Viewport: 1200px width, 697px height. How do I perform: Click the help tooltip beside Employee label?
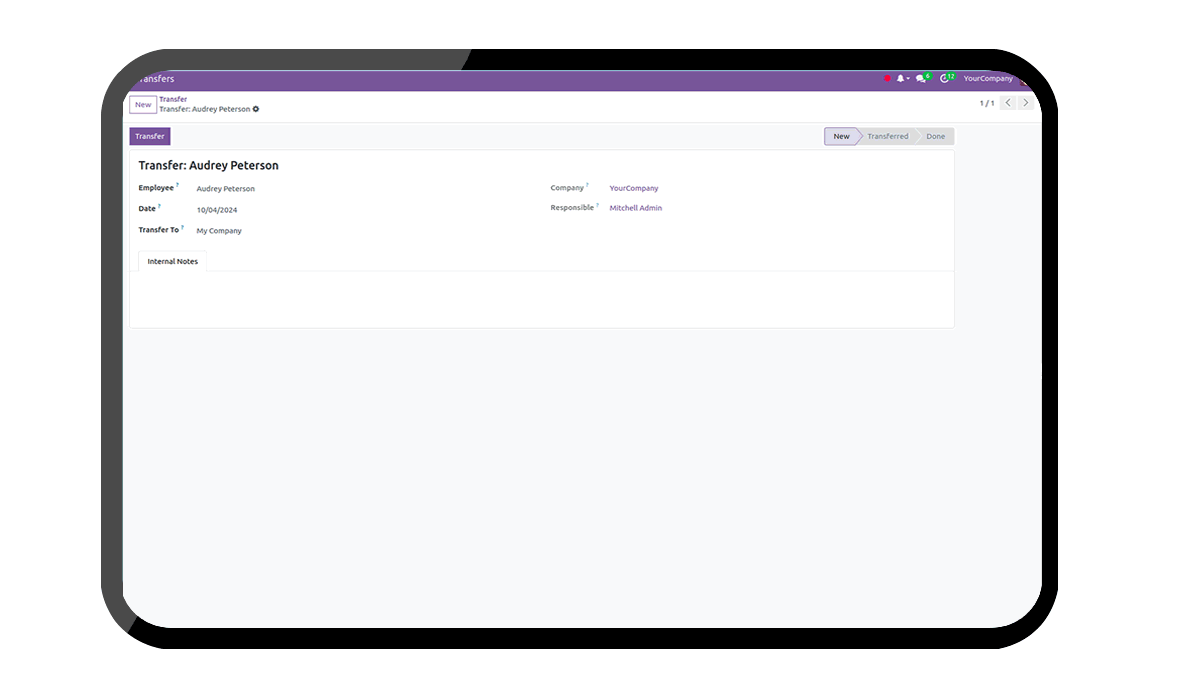click(x=178, y=185)
